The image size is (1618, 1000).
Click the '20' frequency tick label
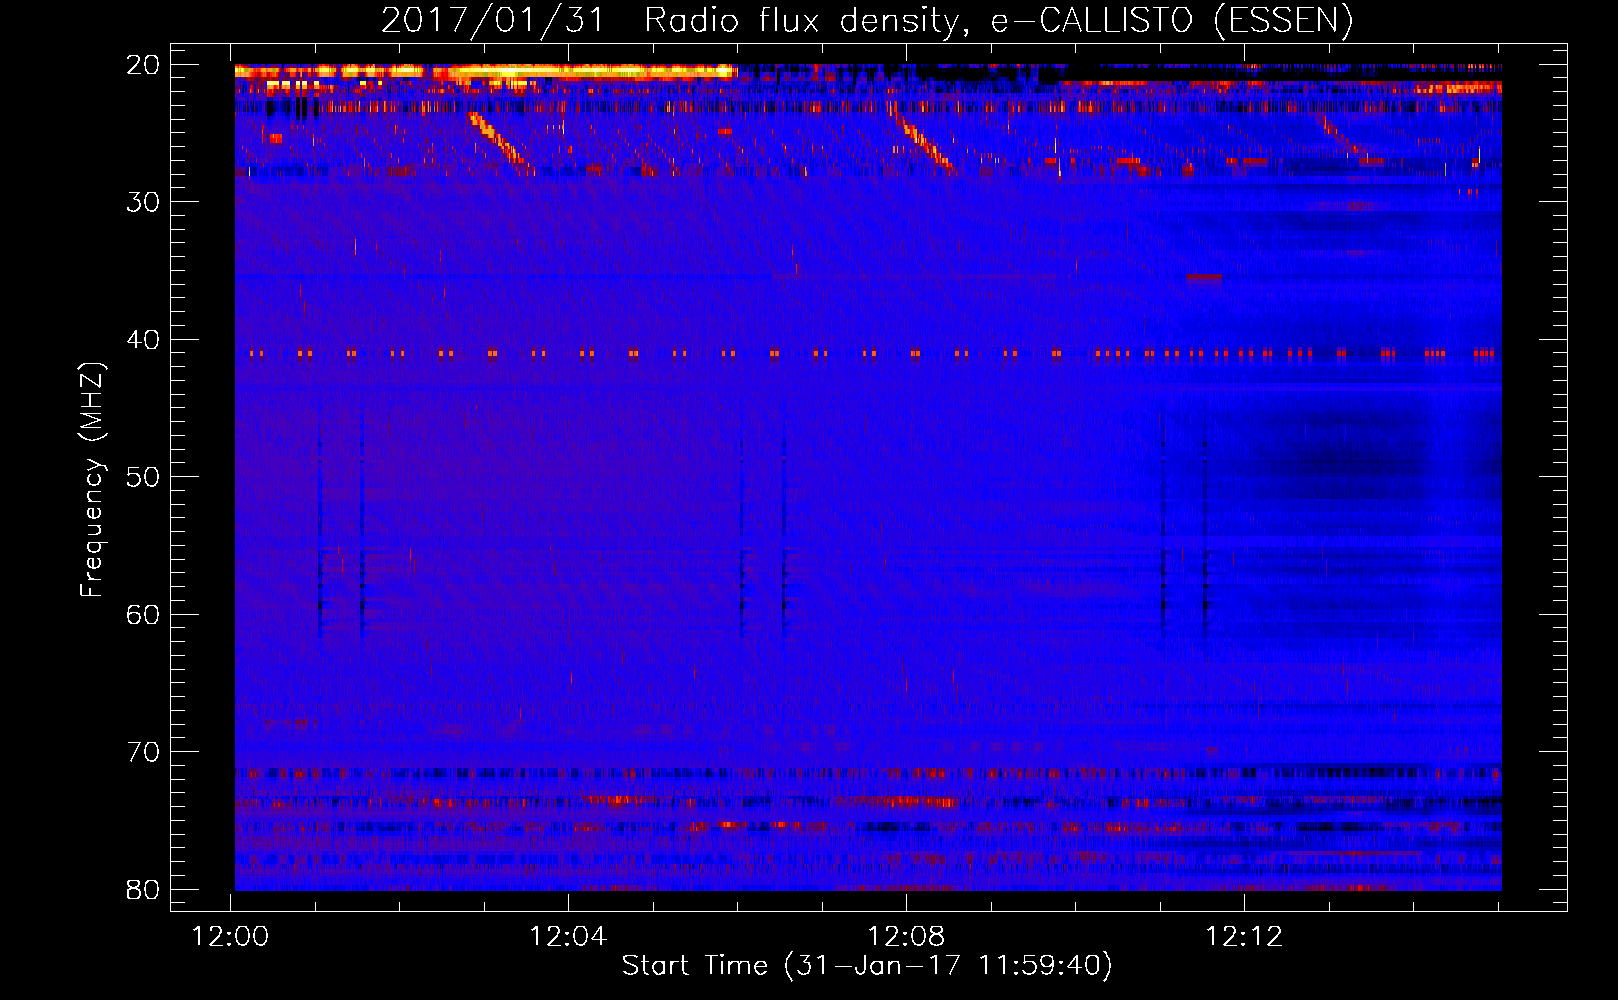click(x=143, y=65)
